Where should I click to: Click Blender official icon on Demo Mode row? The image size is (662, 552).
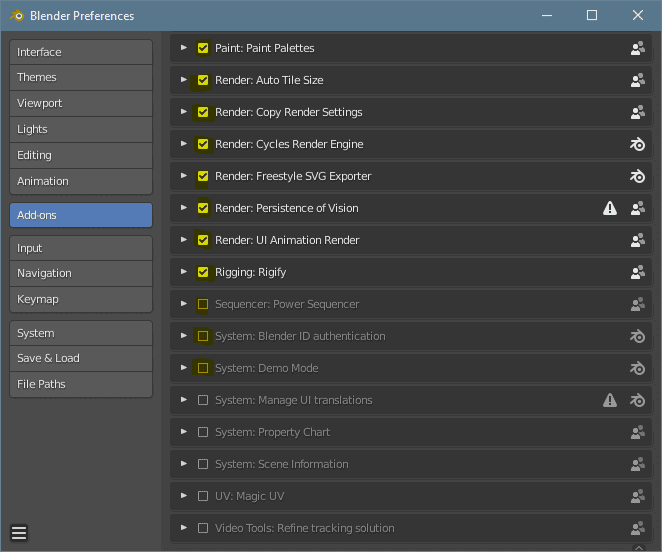click(x=638, y=368)
